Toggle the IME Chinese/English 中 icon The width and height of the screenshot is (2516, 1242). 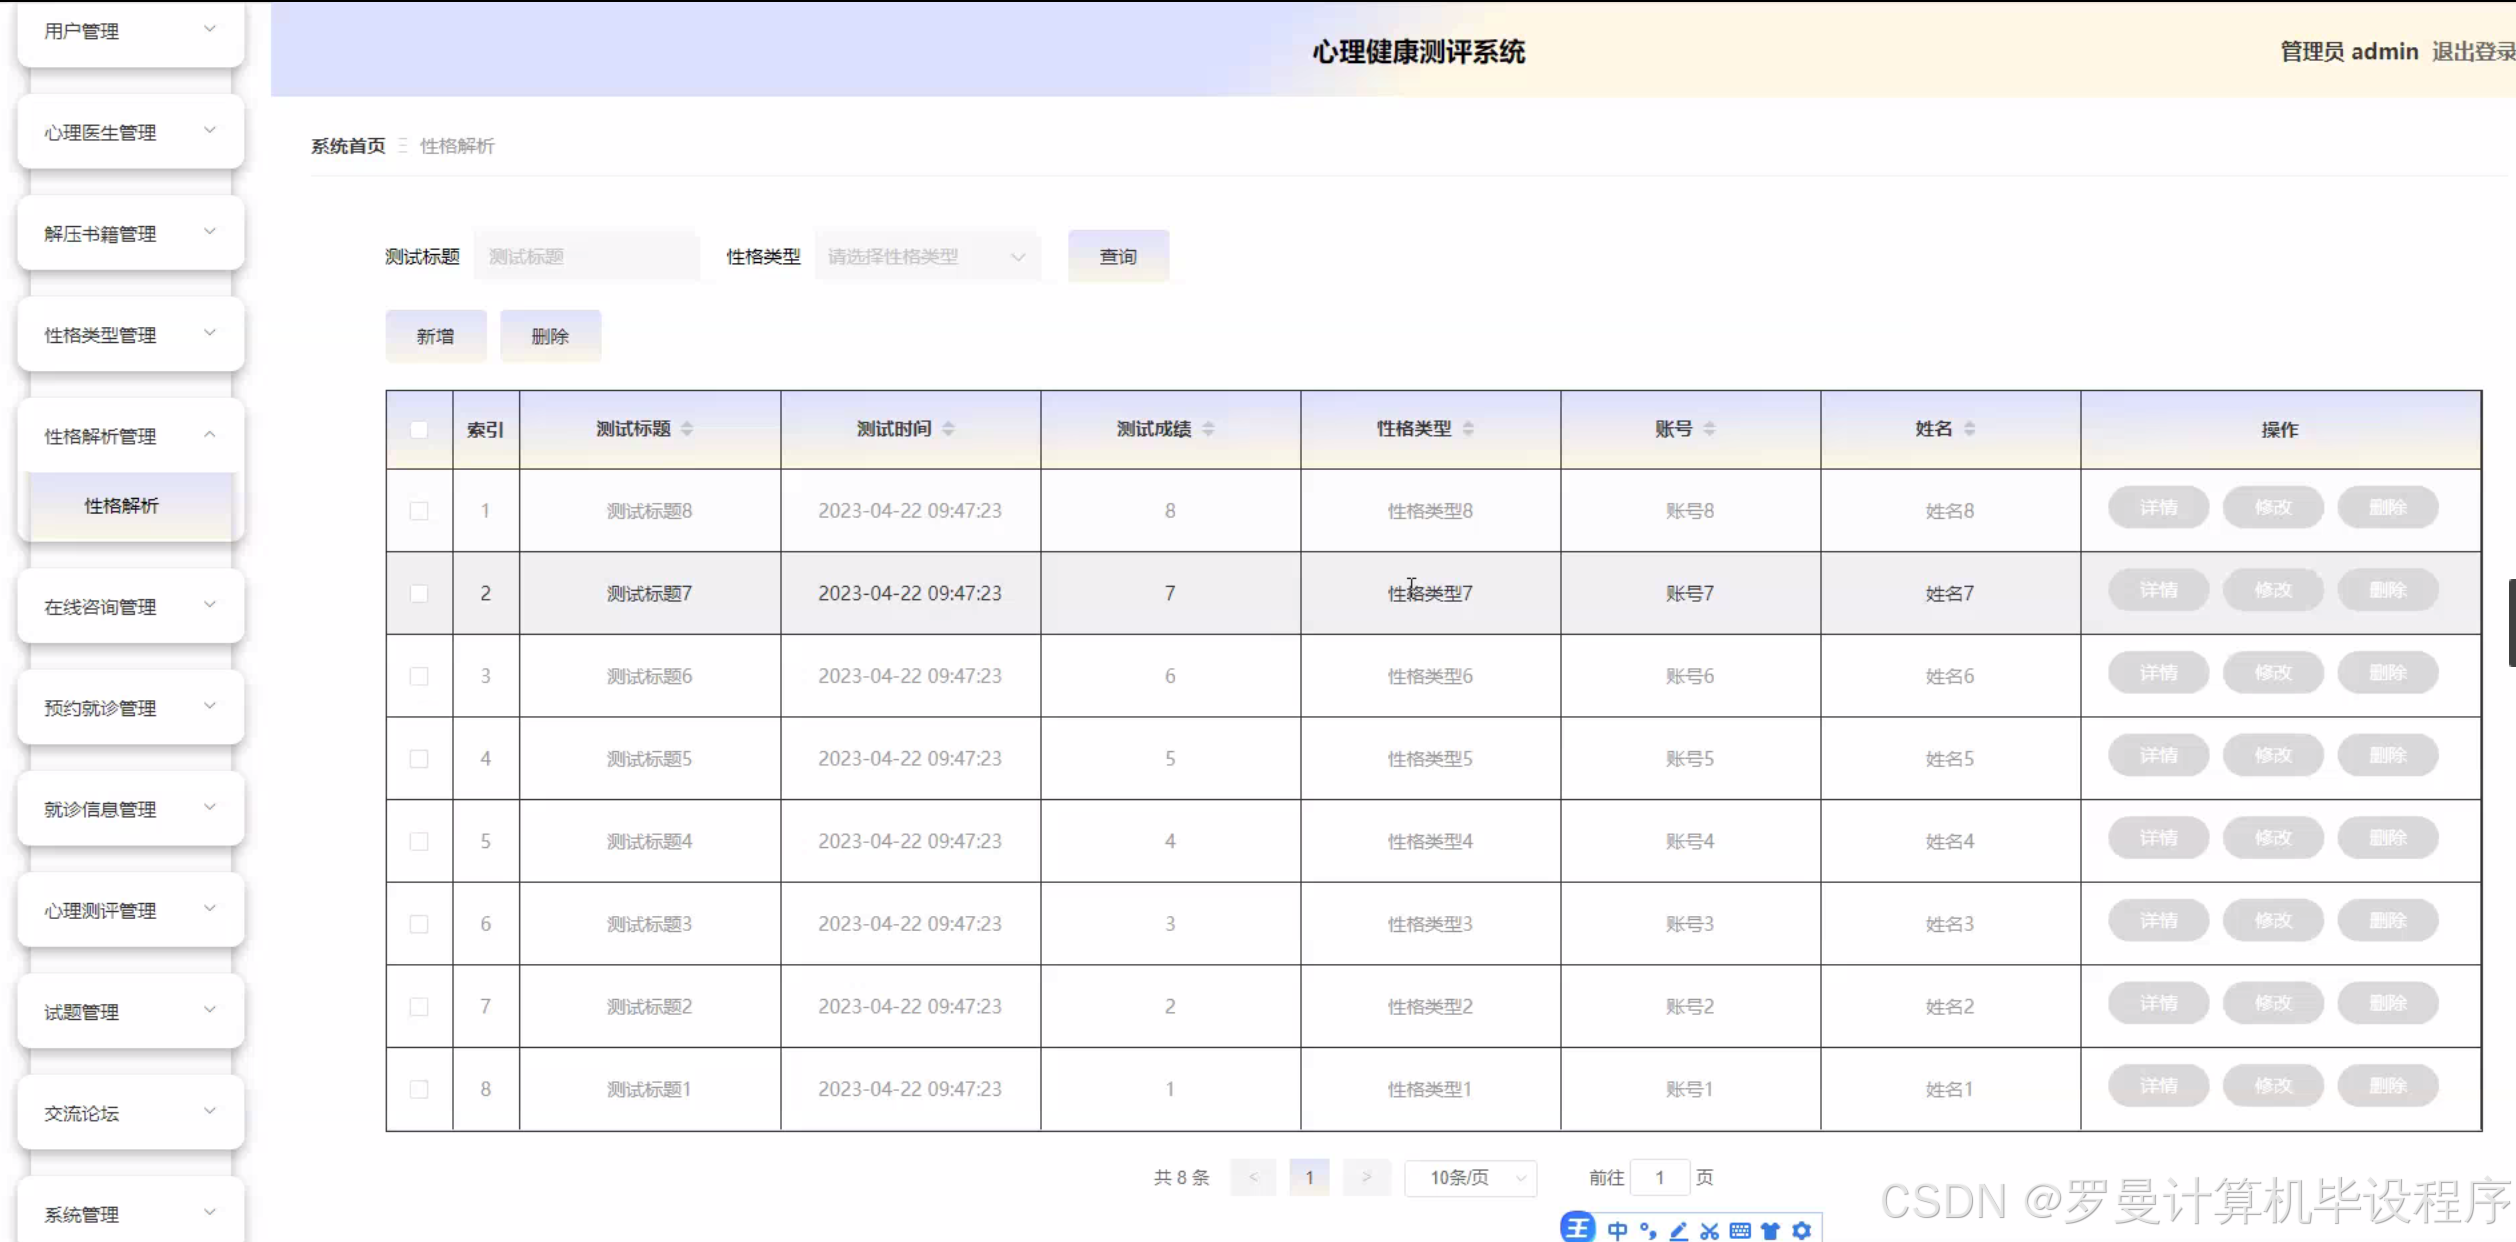pos(1617,1231)
